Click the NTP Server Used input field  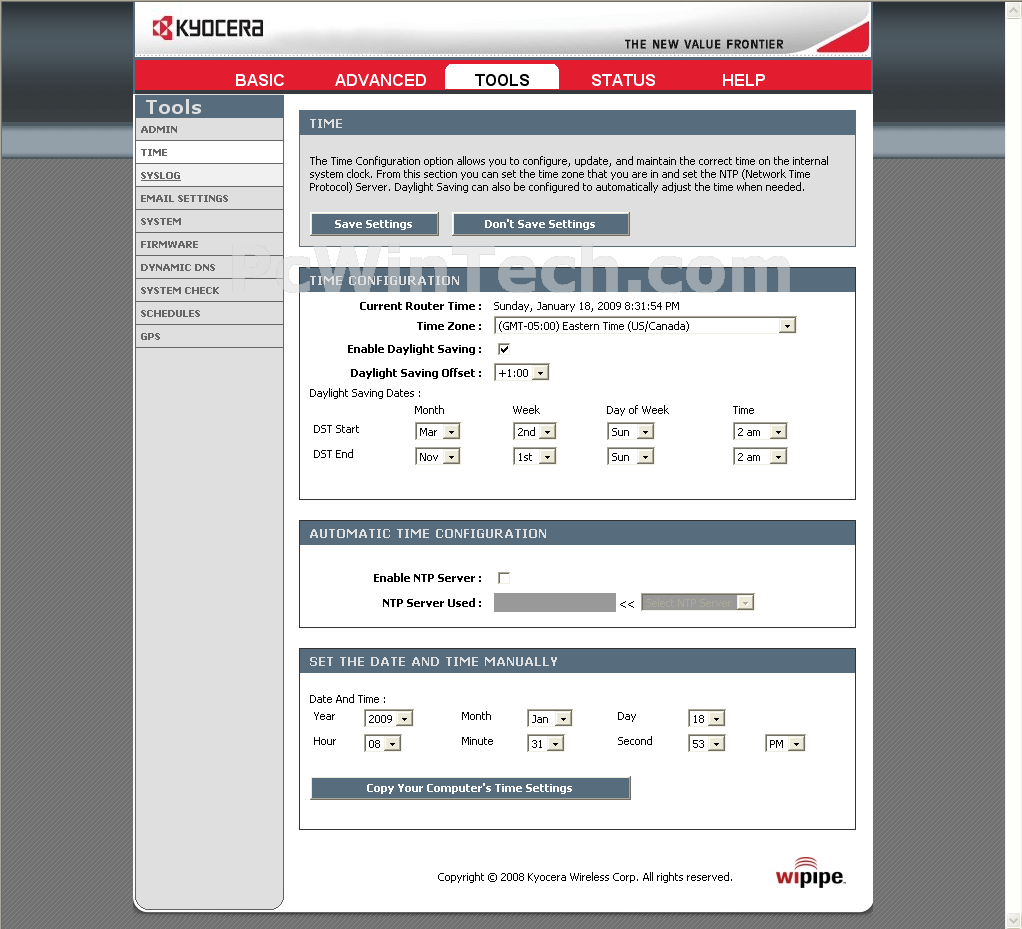(x=555, y=602)
